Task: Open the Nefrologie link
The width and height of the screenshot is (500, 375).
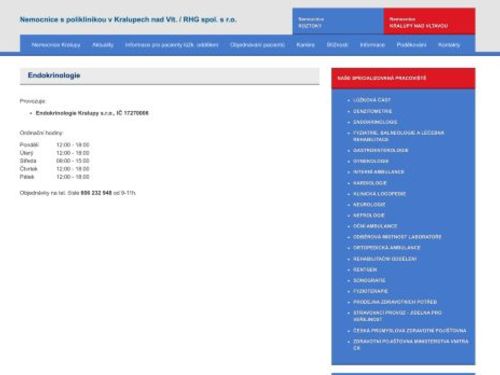Action: pos(369,215)
